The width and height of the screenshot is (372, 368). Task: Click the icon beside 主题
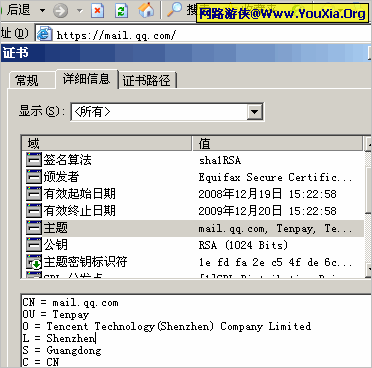(x=34, y=228)
